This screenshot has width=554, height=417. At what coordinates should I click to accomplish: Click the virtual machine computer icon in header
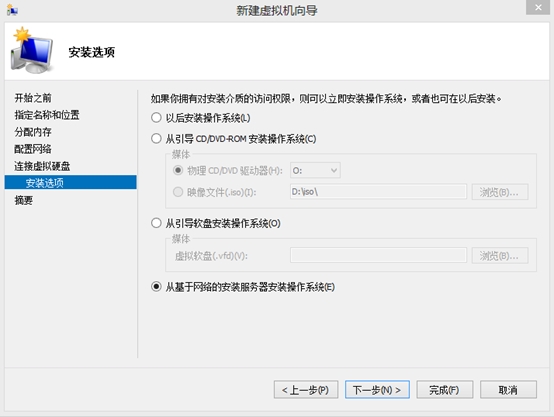coord(33,50)
